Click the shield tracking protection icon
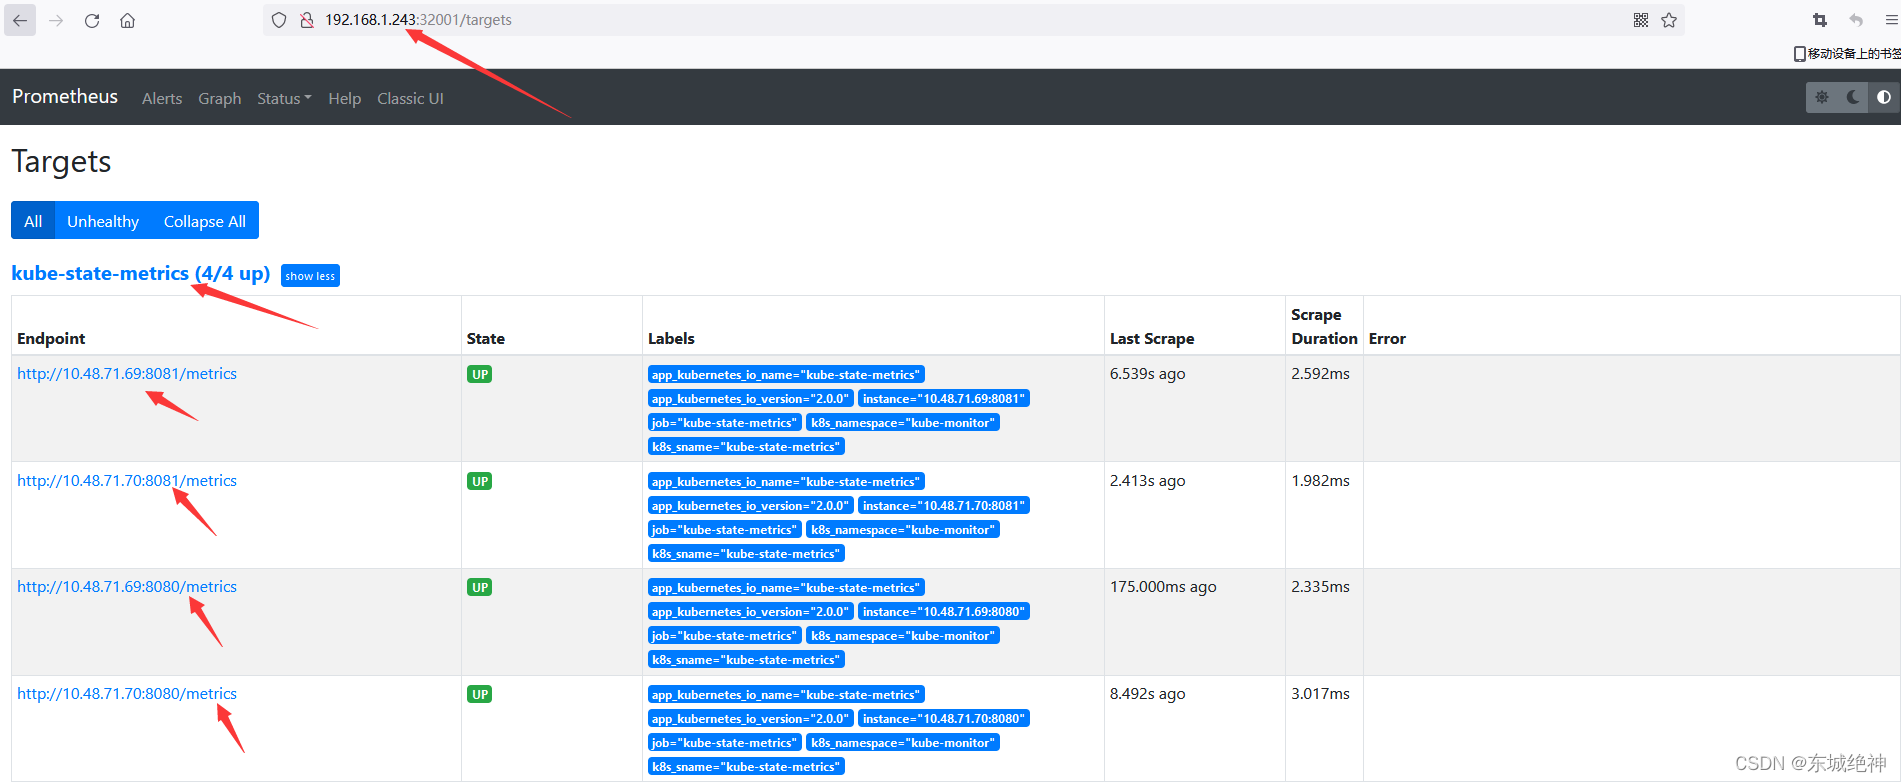 point(279,20)
